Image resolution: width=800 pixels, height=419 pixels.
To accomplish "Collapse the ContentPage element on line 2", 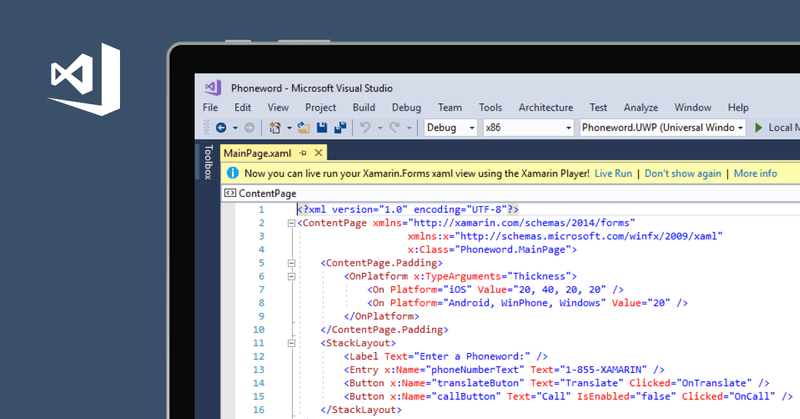I will click(x=291, y=223).
